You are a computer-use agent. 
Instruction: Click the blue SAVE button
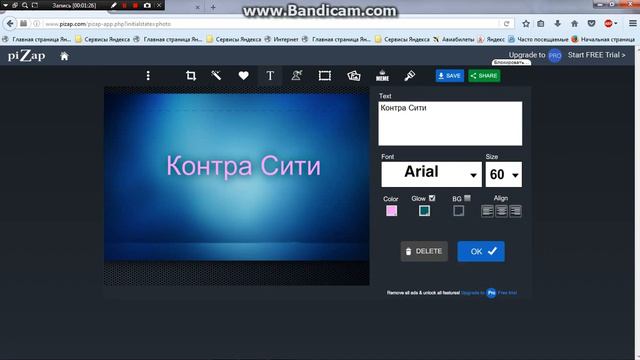pos(450,76)
